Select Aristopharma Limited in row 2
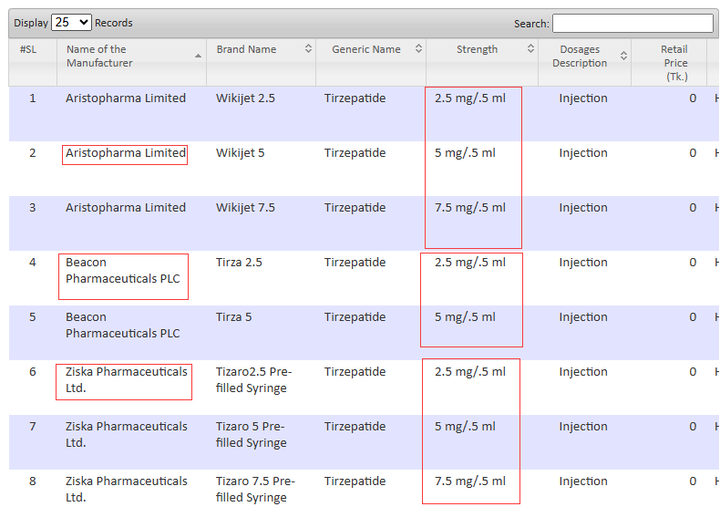This screenshot has width=720, height=507. click(x=125, y=153)
